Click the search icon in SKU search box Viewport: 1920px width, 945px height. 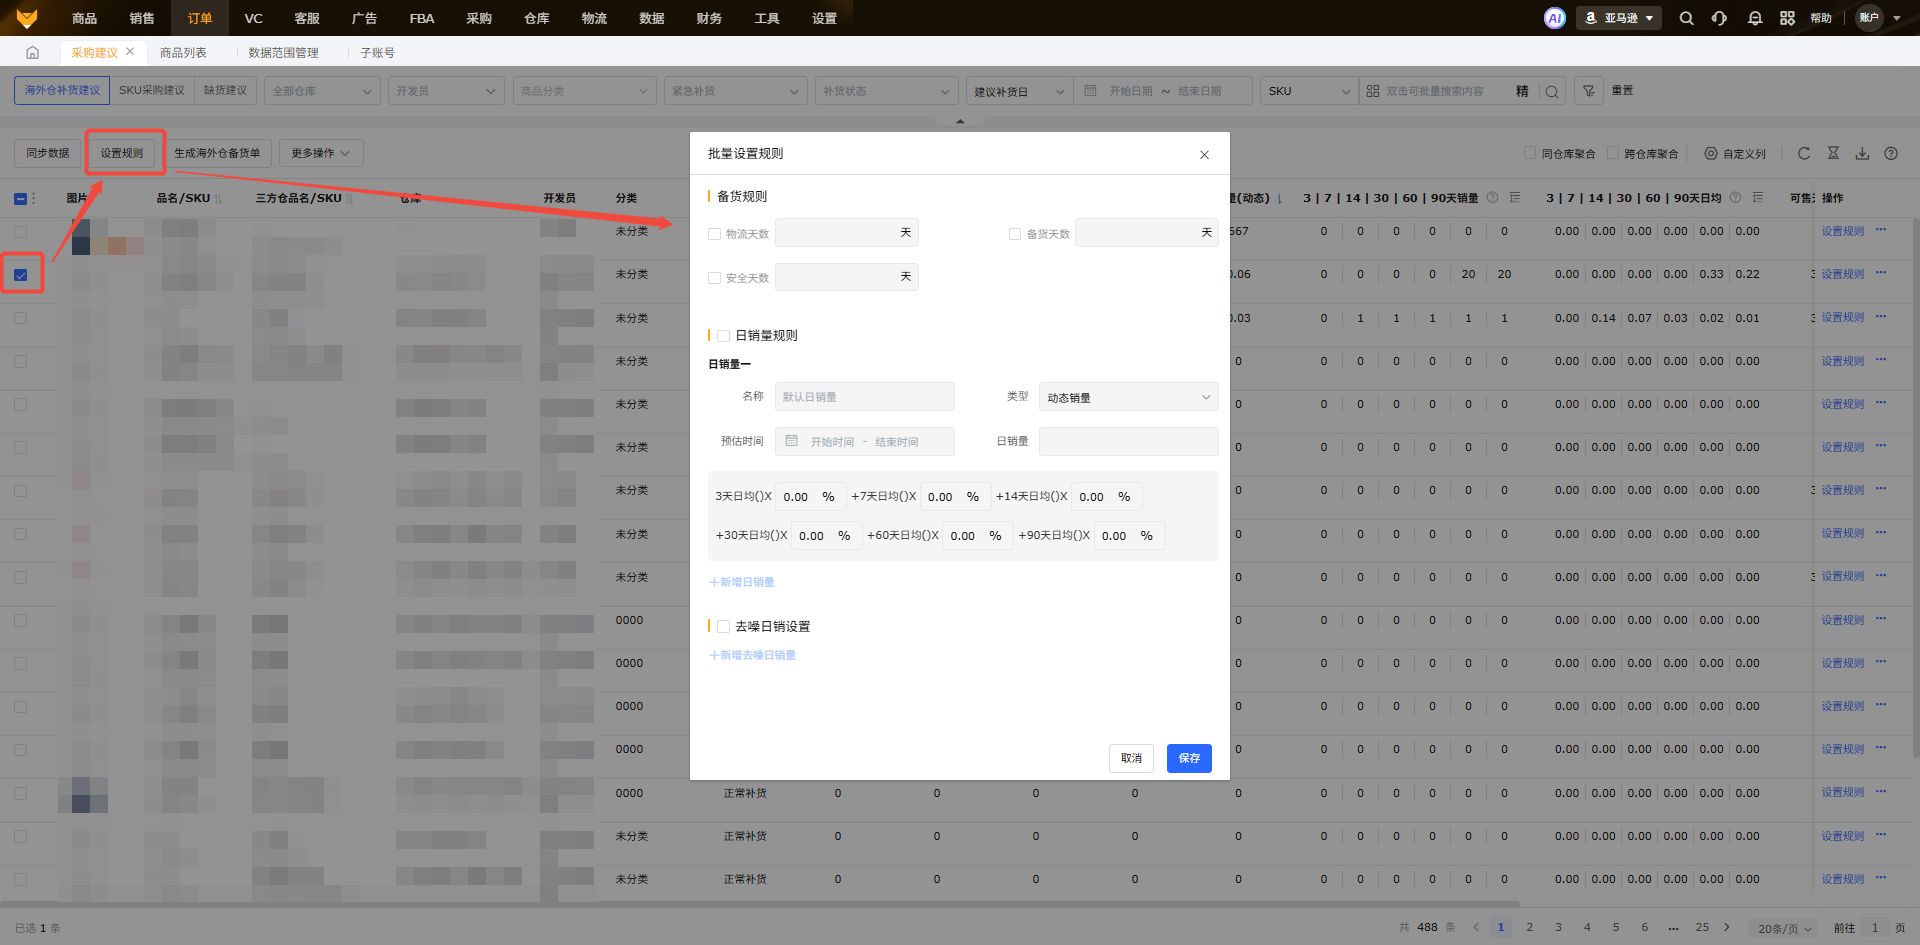pos(1552,91)
